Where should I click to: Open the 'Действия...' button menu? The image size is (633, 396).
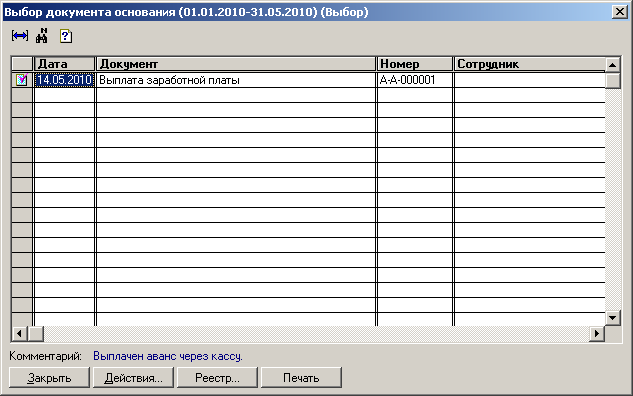coord(133,378)
